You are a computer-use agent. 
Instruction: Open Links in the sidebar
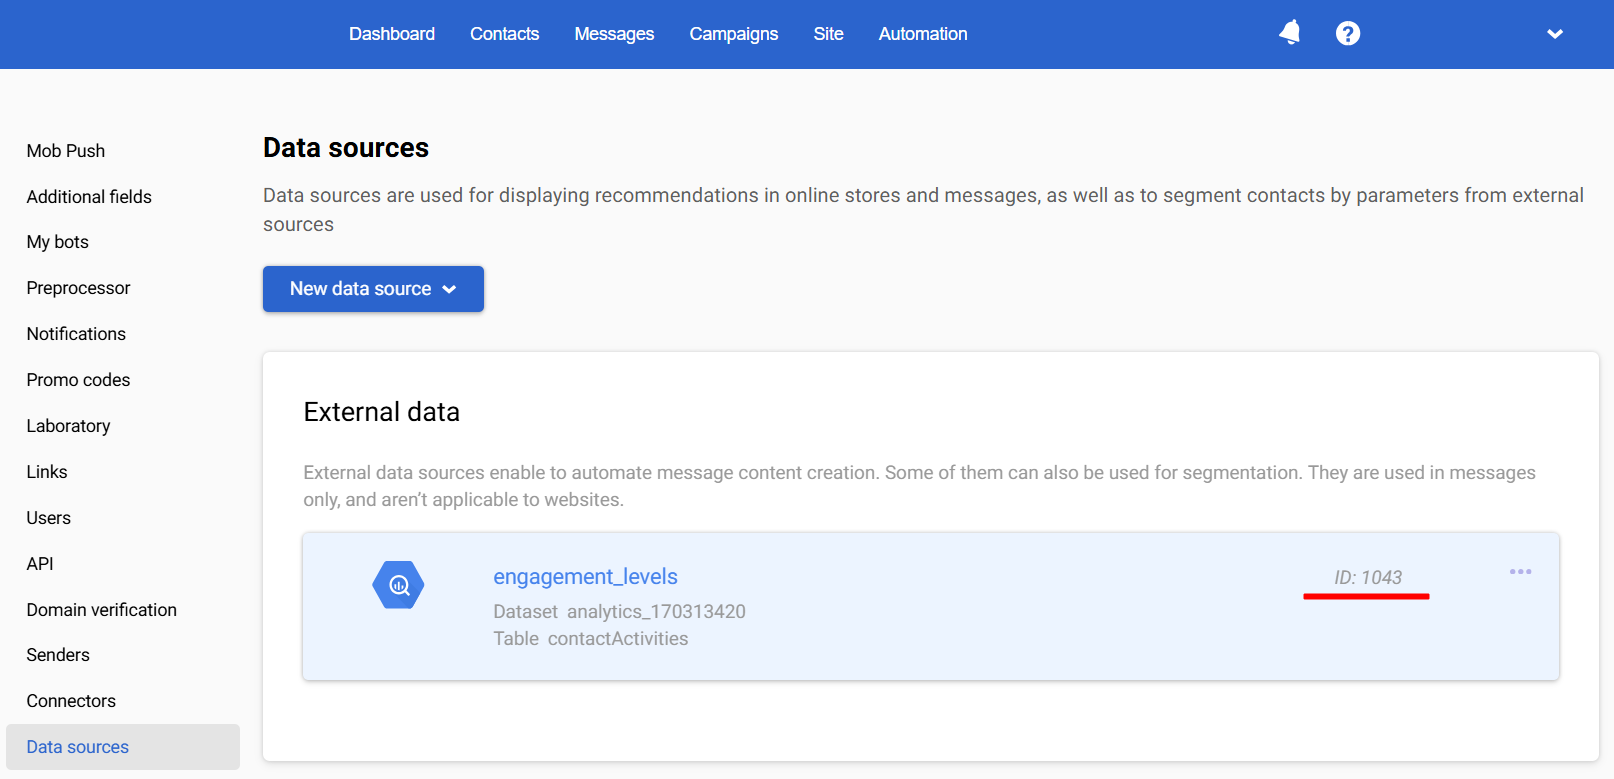click(x=47, y=472)
